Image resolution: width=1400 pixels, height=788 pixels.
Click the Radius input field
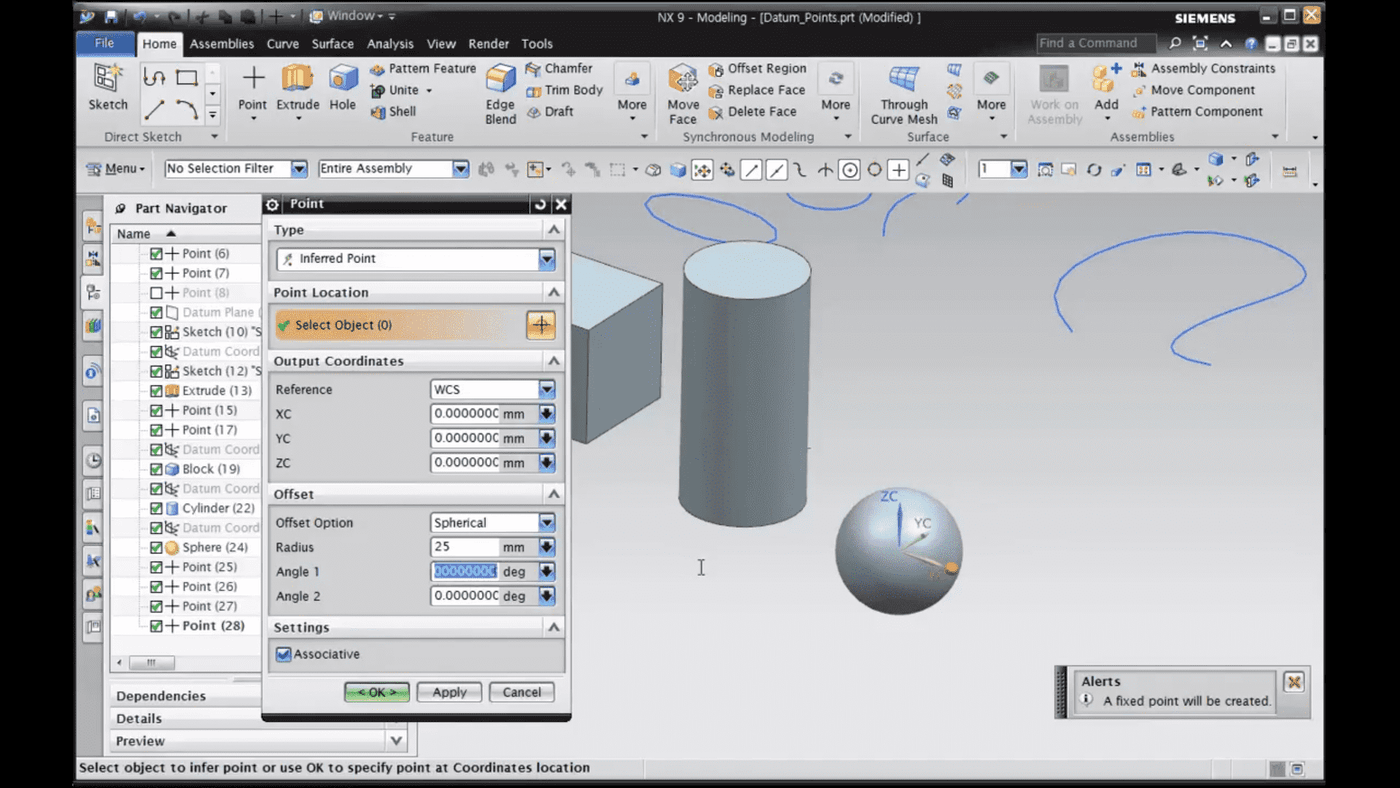[465, 547]
